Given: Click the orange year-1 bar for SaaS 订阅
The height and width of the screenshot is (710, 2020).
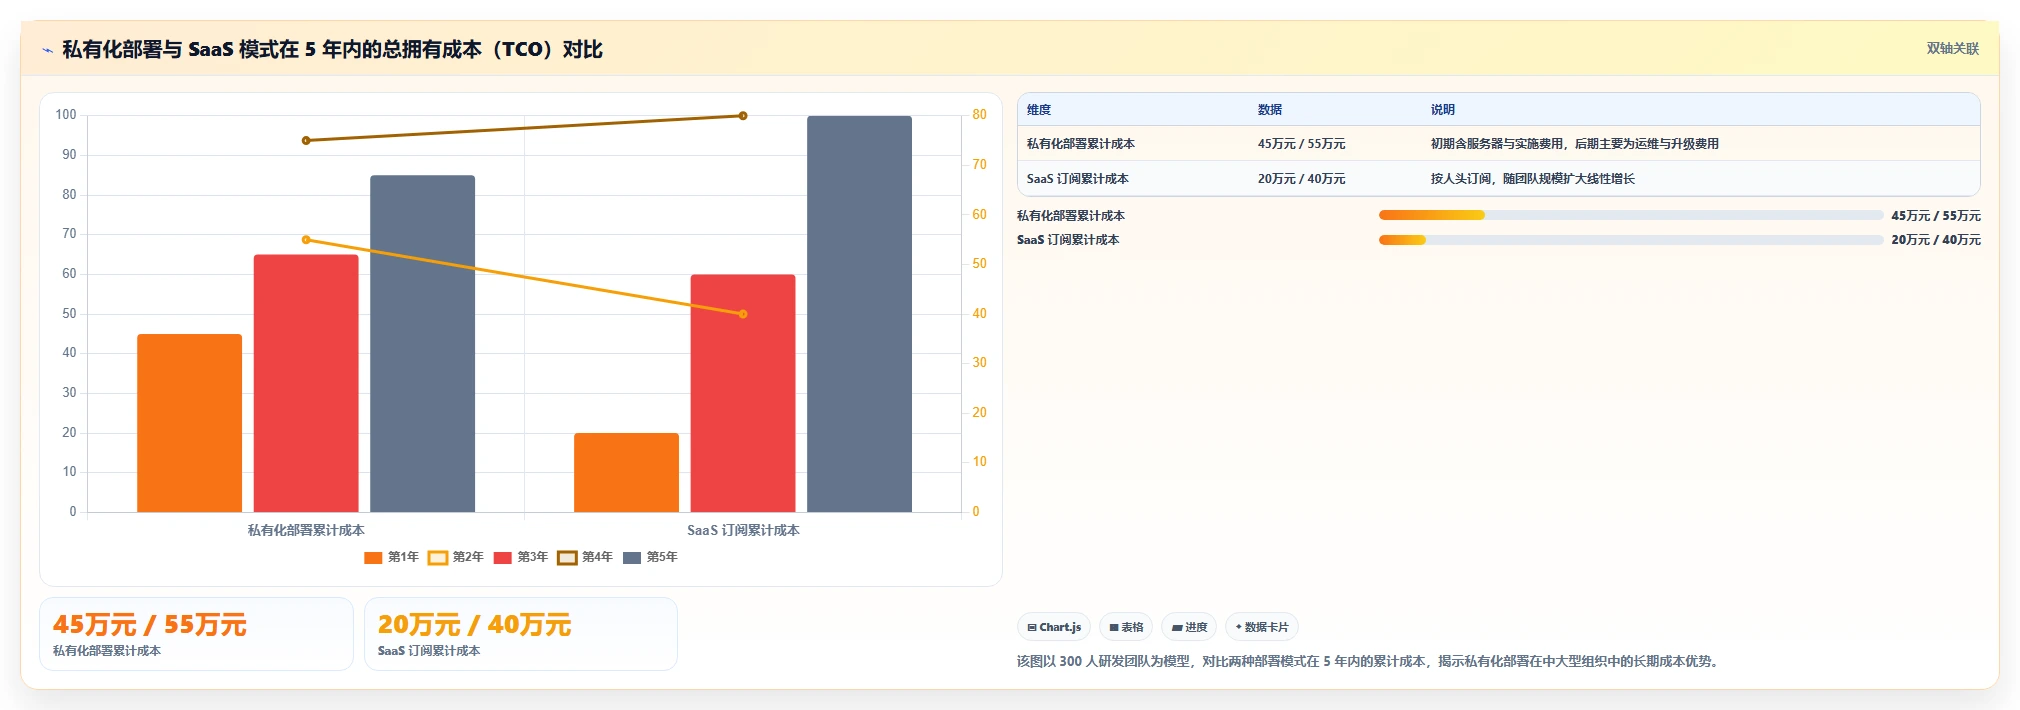Looking at the screenshot, I should pos(626,472).
